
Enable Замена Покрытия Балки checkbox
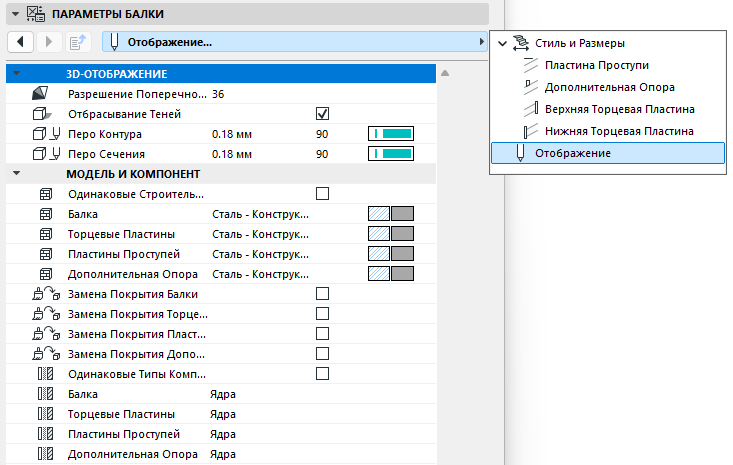(x=323, y=293)
